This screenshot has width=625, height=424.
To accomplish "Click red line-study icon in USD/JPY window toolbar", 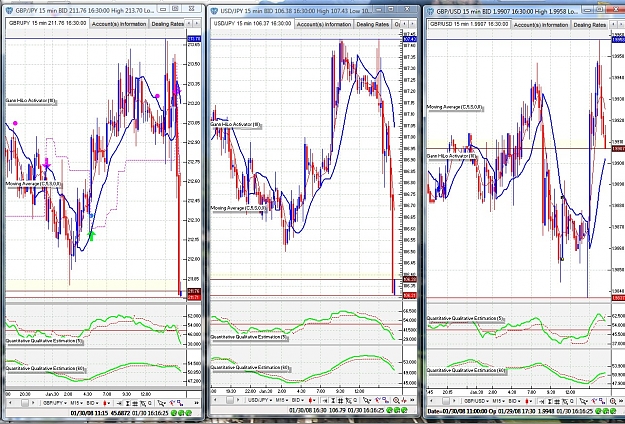I will (x=404, y=400).
